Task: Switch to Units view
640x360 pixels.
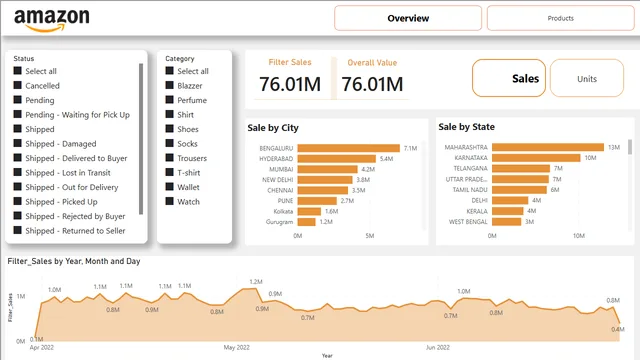Action: click(x=587, y=78)
